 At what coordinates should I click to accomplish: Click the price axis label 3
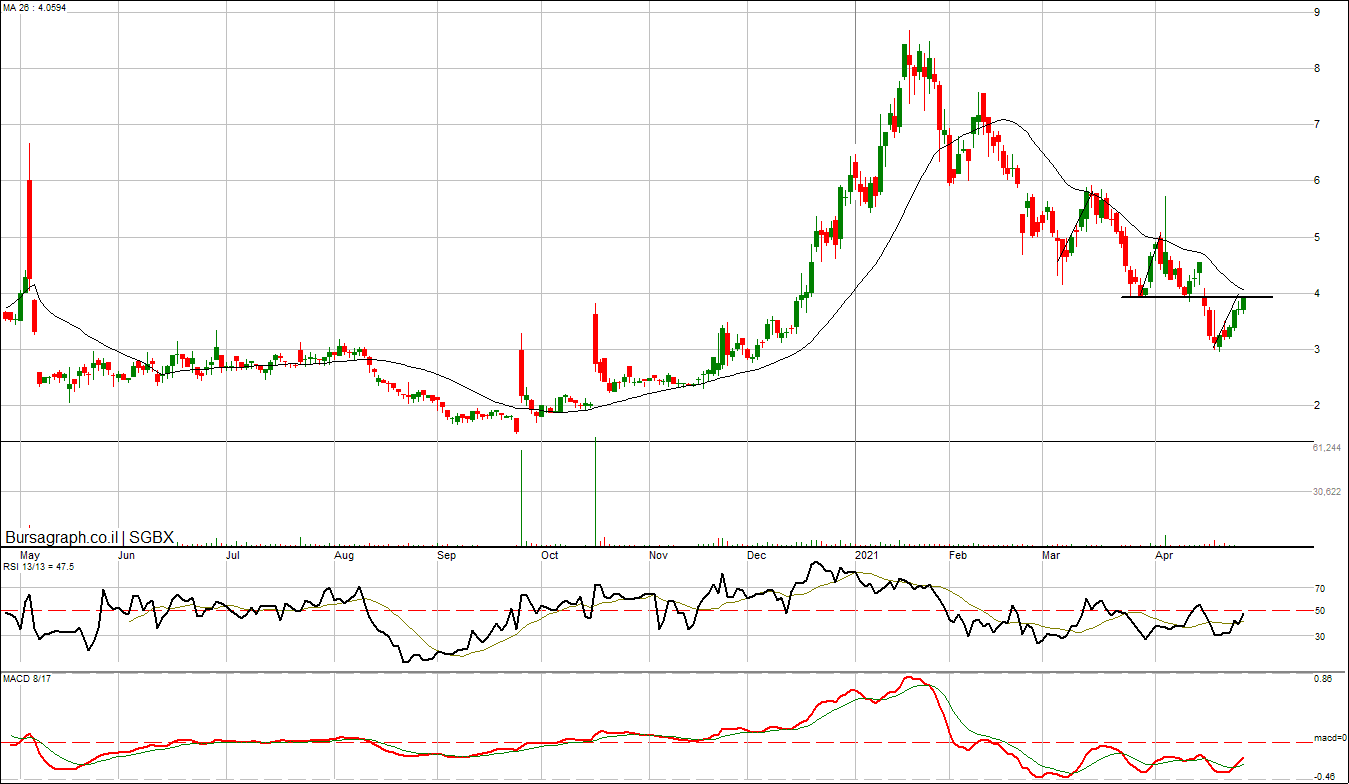tap(1318, 349)
